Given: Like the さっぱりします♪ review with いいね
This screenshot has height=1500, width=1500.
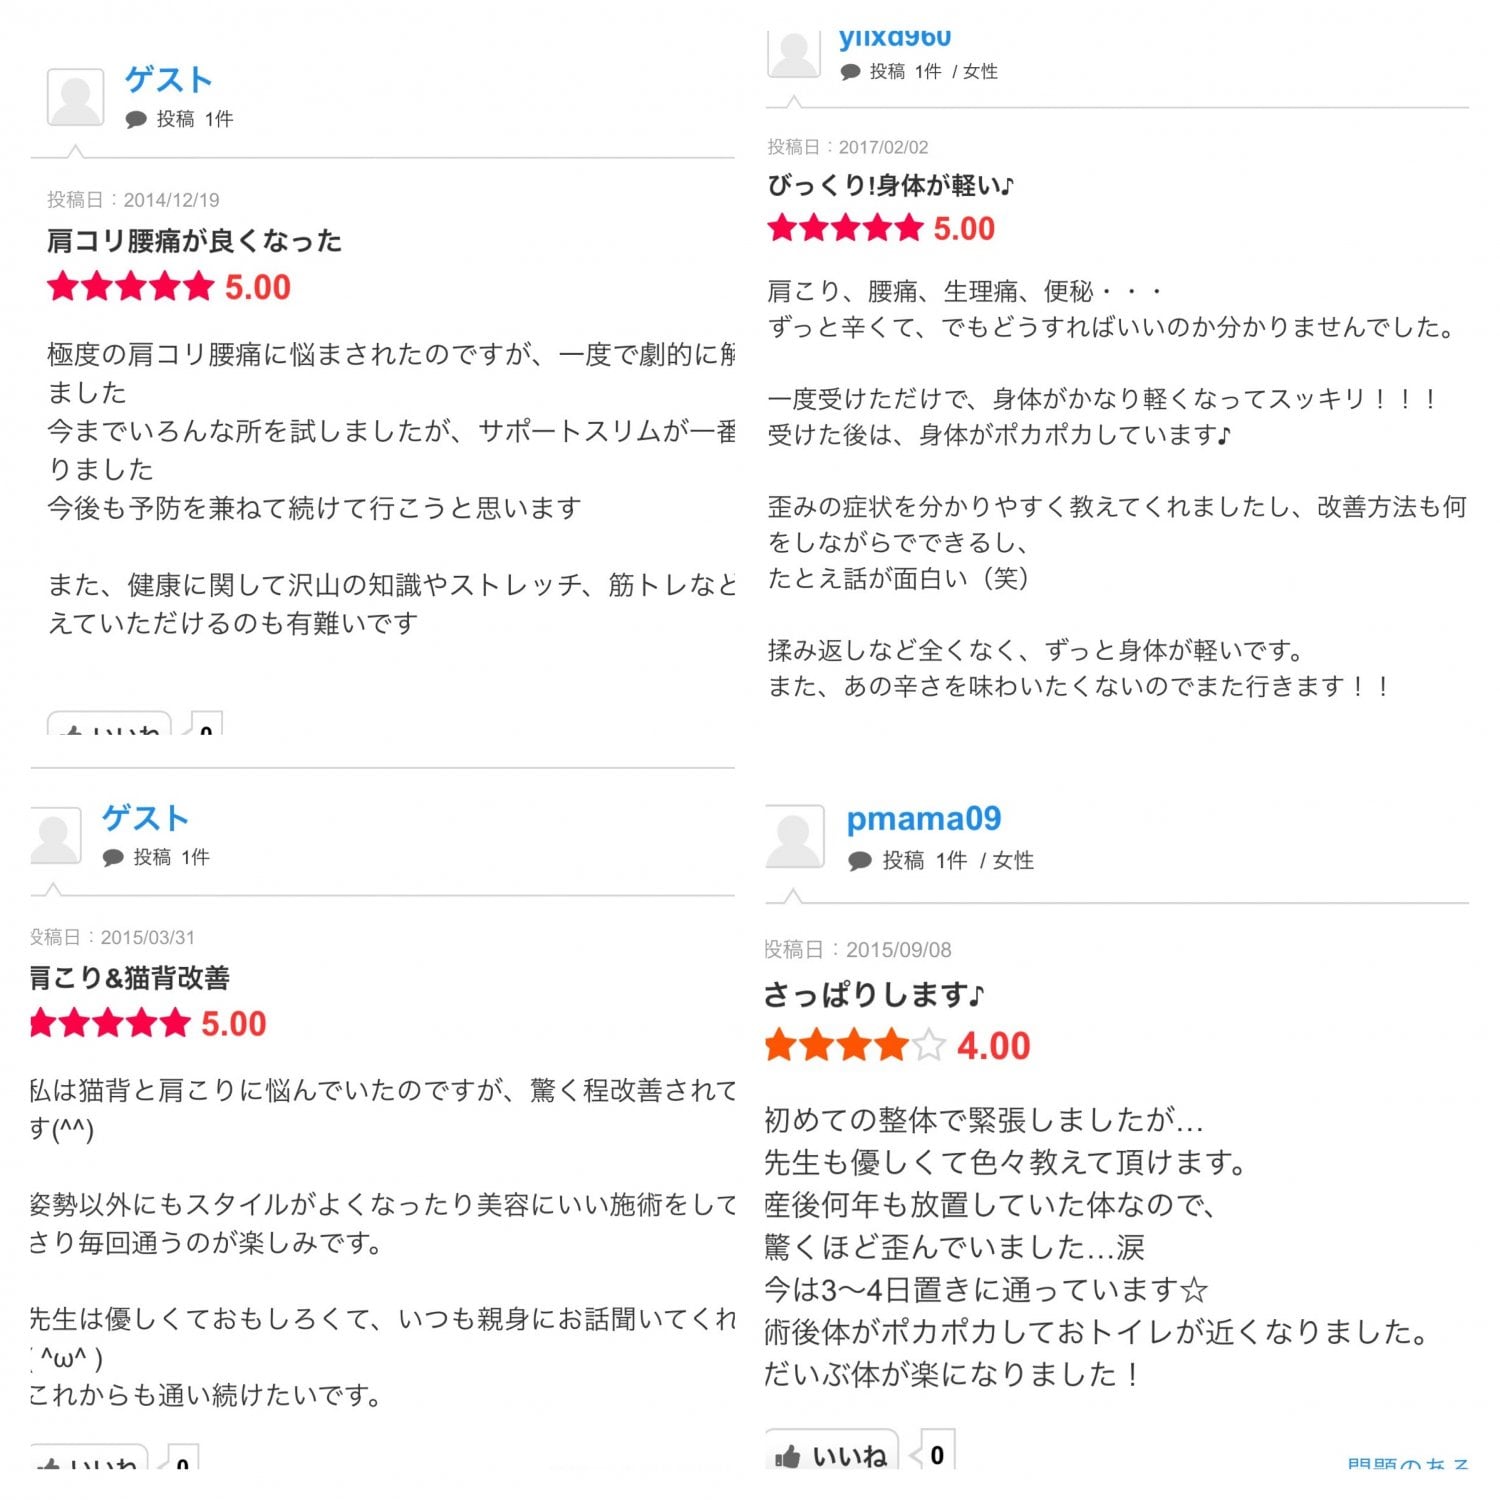Looking at the screenshot, I should pos(832,1455).
